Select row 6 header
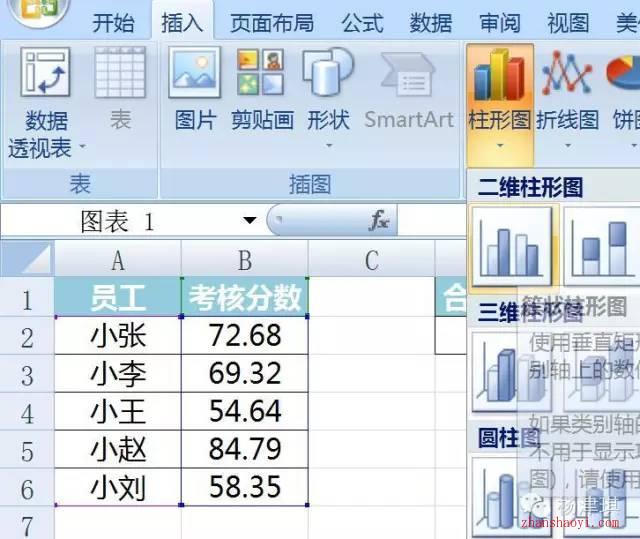 (27, 488)
